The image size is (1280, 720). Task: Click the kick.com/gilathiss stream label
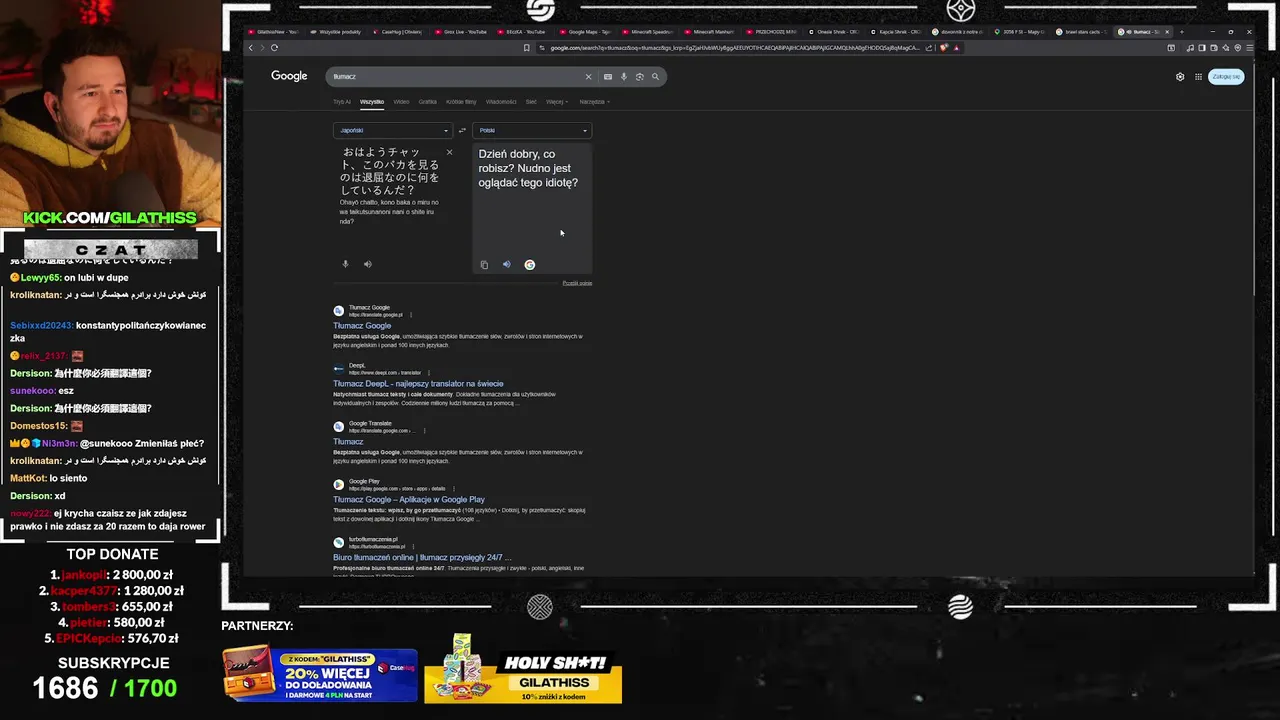pos(110,218)
